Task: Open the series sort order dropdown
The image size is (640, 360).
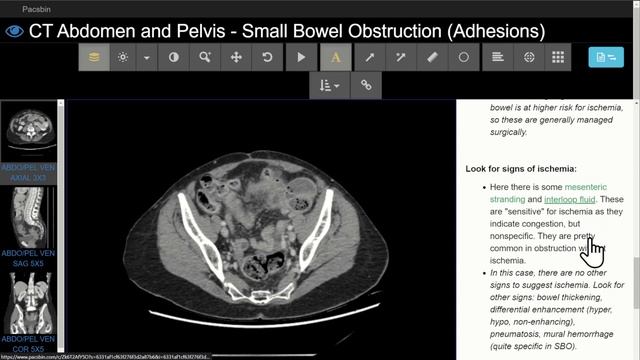Action: pyautogui.click(x=329, y=85)
